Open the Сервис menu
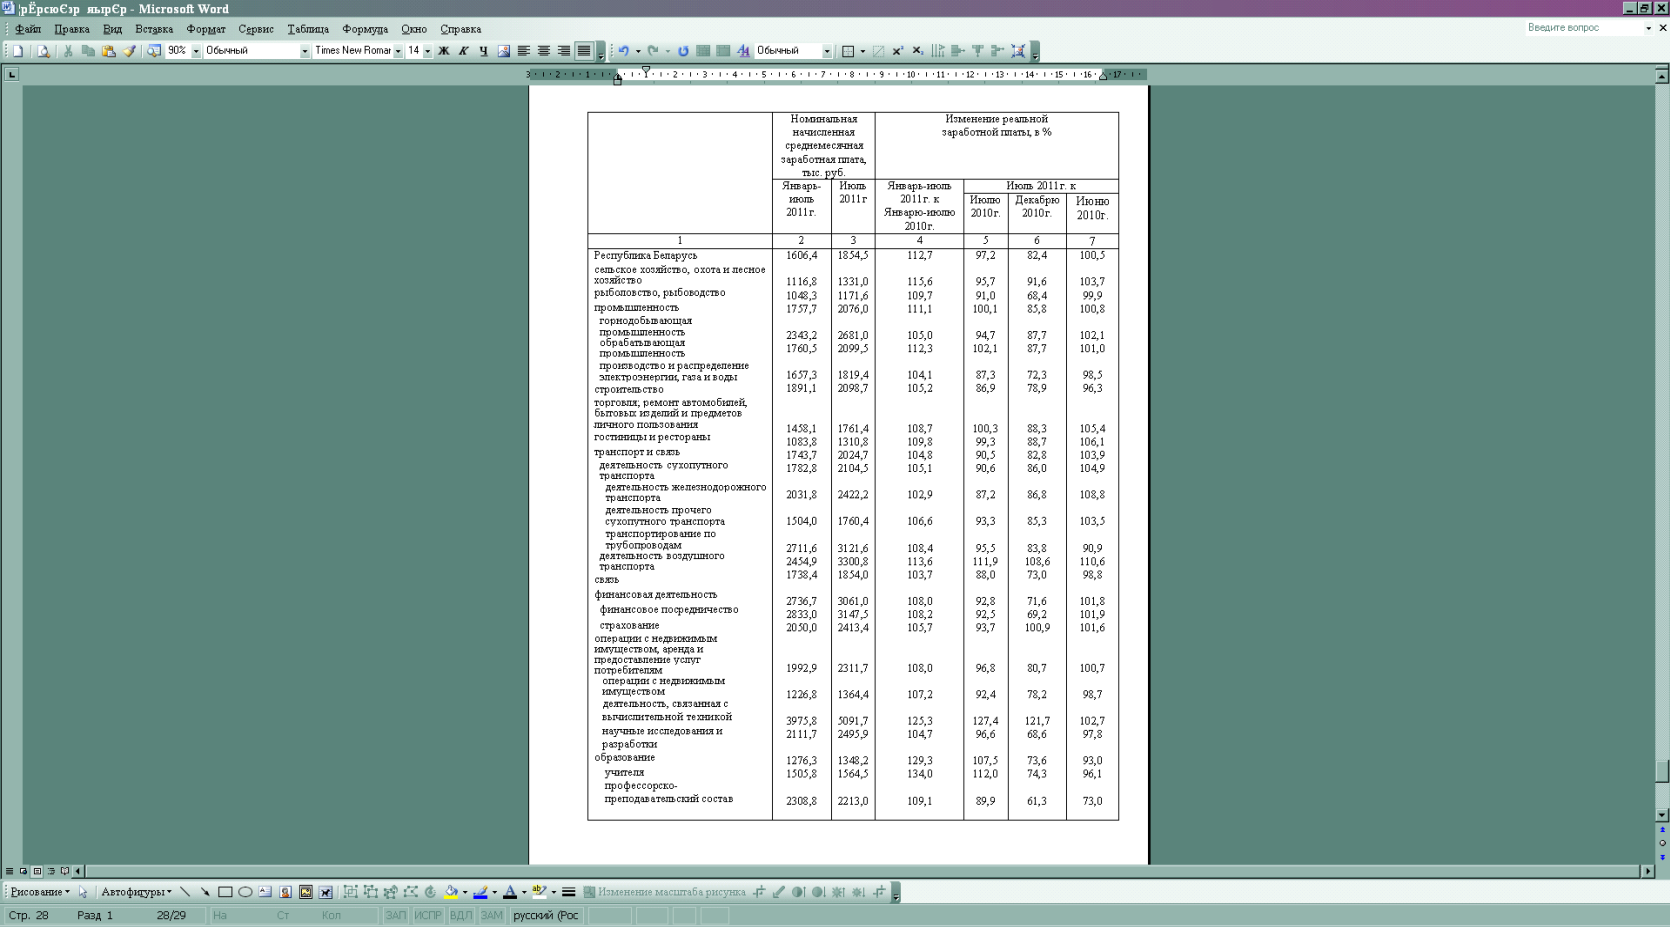Viewport: 1670px width, 927px height. pos(256,29)
